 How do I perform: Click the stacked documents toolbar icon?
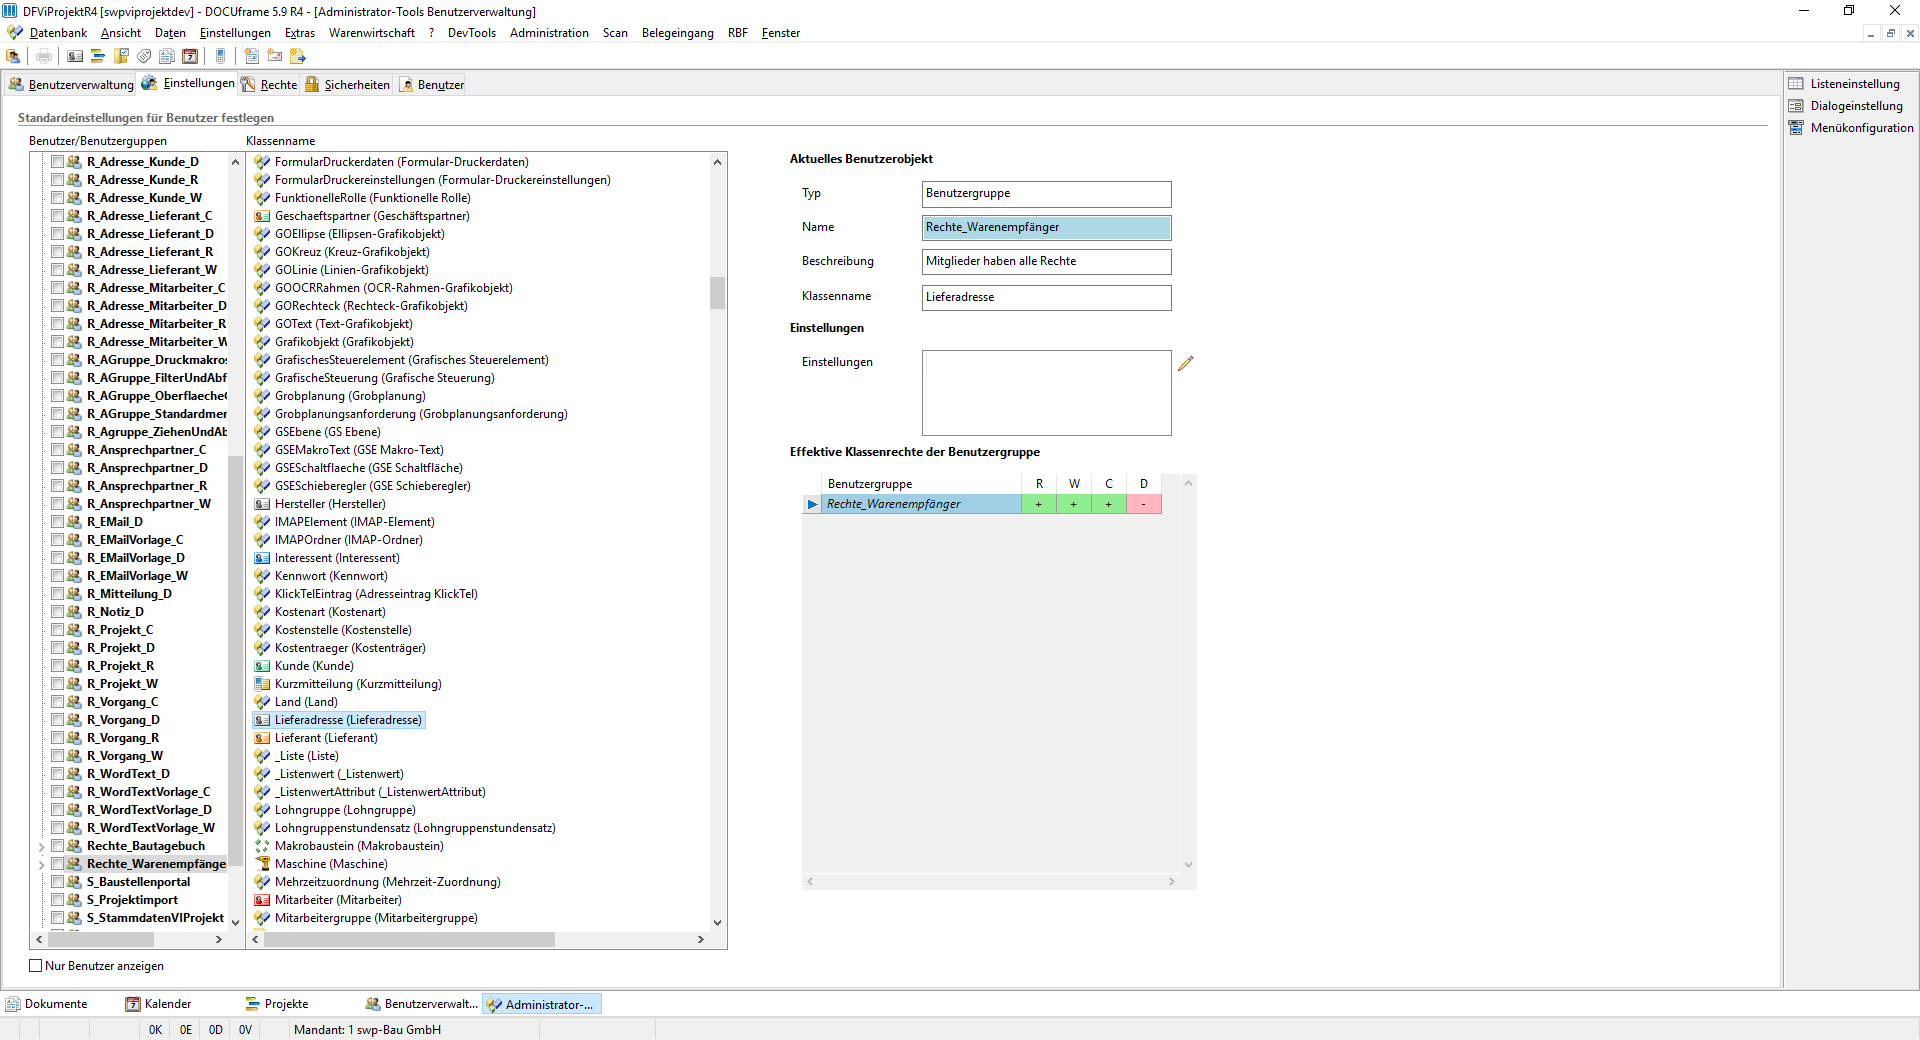[x=167, y=56]
